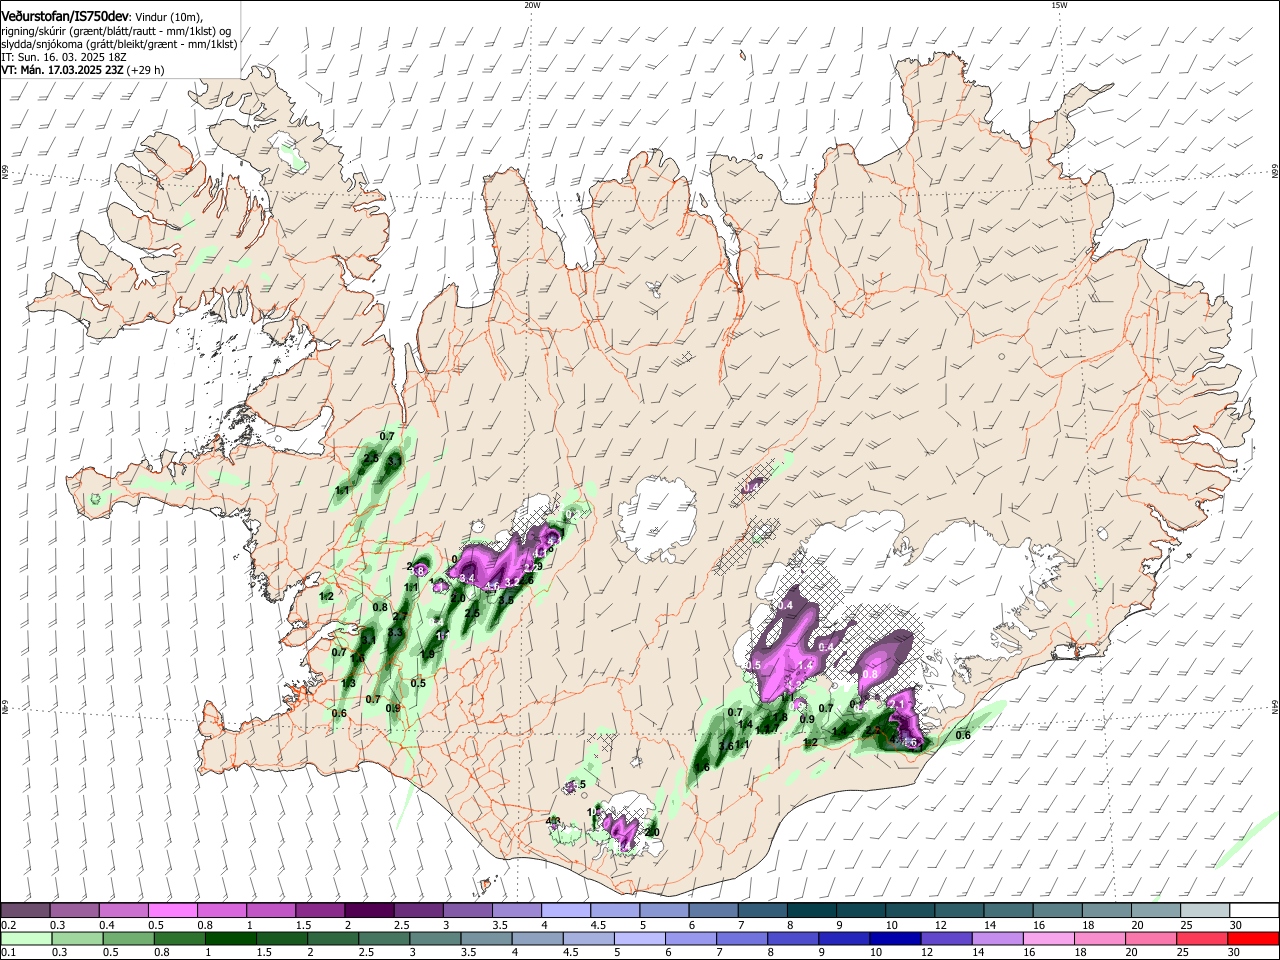
Task: Click the '(+29 h)' forecast offset text
Action: [145, 70]
